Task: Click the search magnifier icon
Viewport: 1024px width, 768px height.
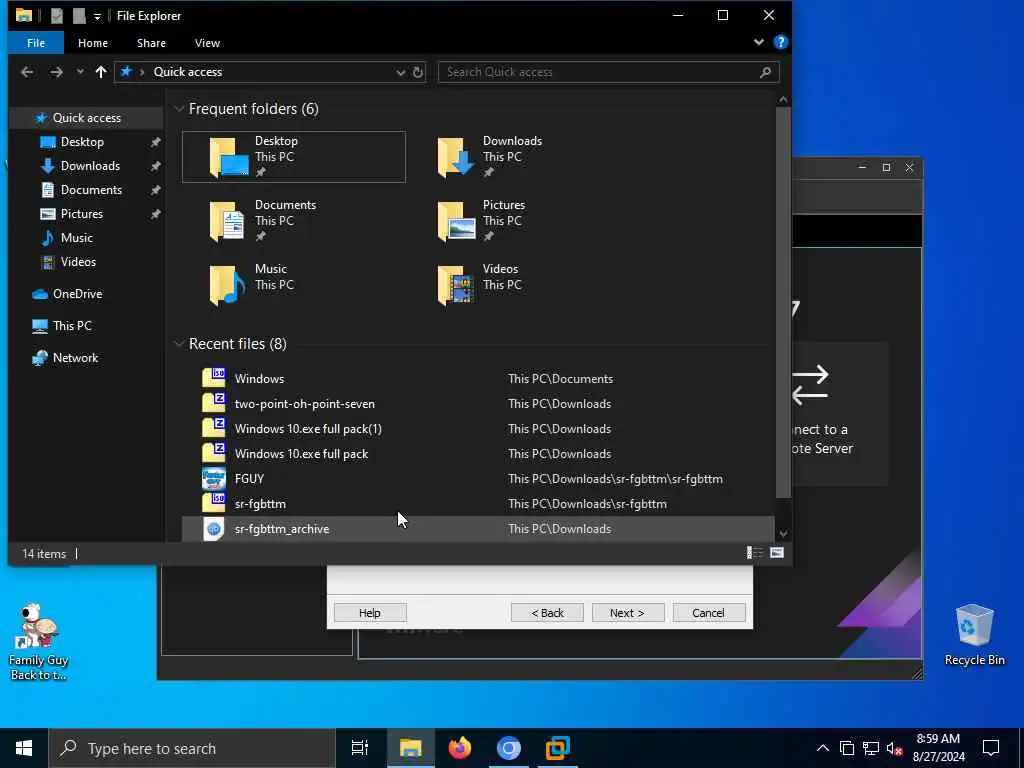Action: tap(765, 72)
